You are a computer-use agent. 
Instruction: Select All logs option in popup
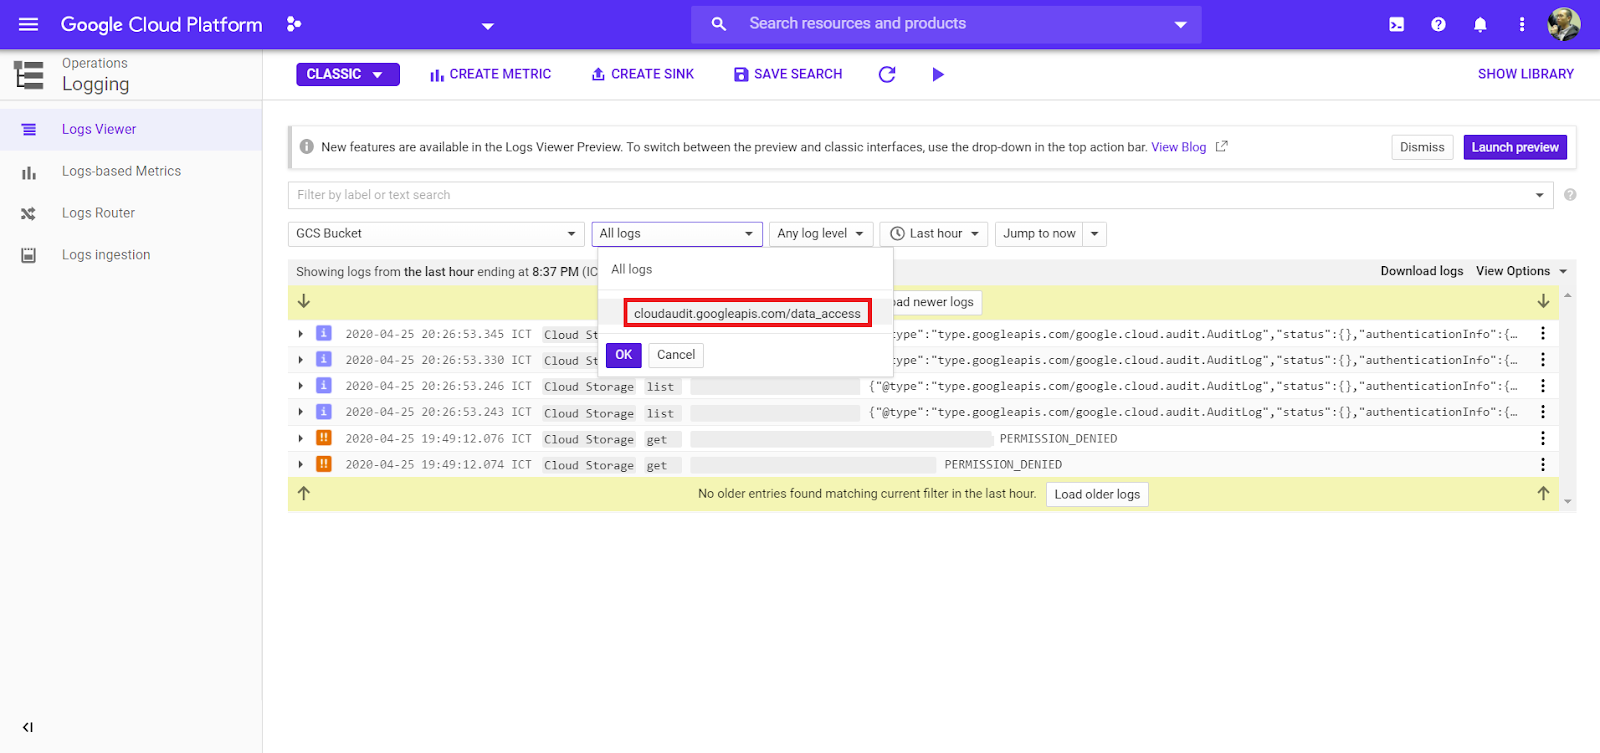632,269
